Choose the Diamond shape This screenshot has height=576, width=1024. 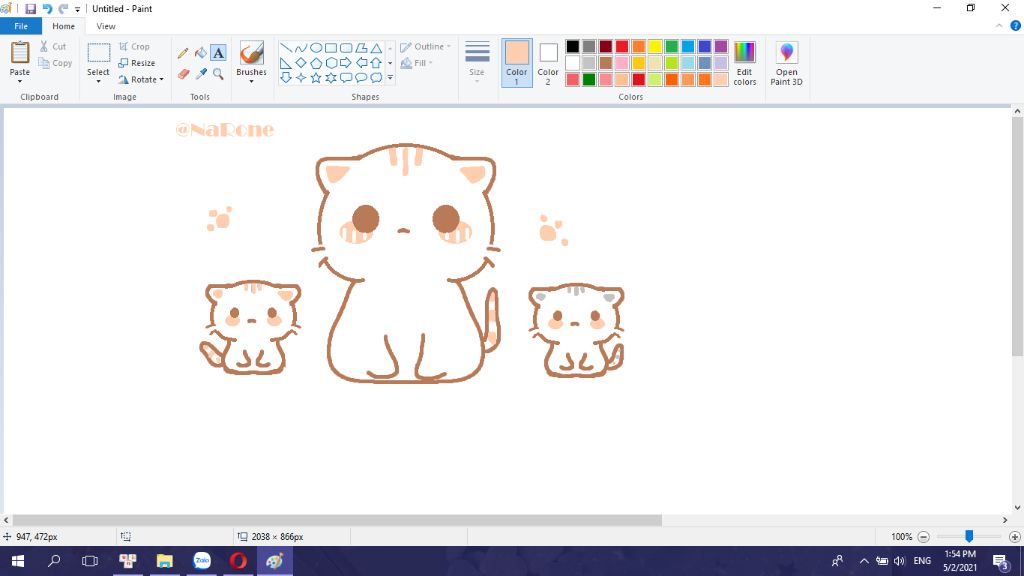coord(300,63)
